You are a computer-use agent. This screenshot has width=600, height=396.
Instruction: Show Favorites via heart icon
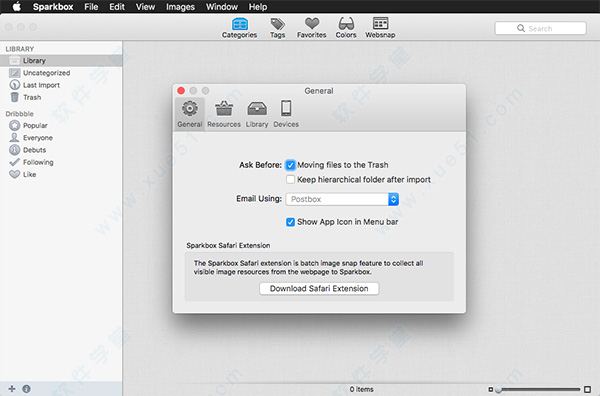(x=311, y=28)
